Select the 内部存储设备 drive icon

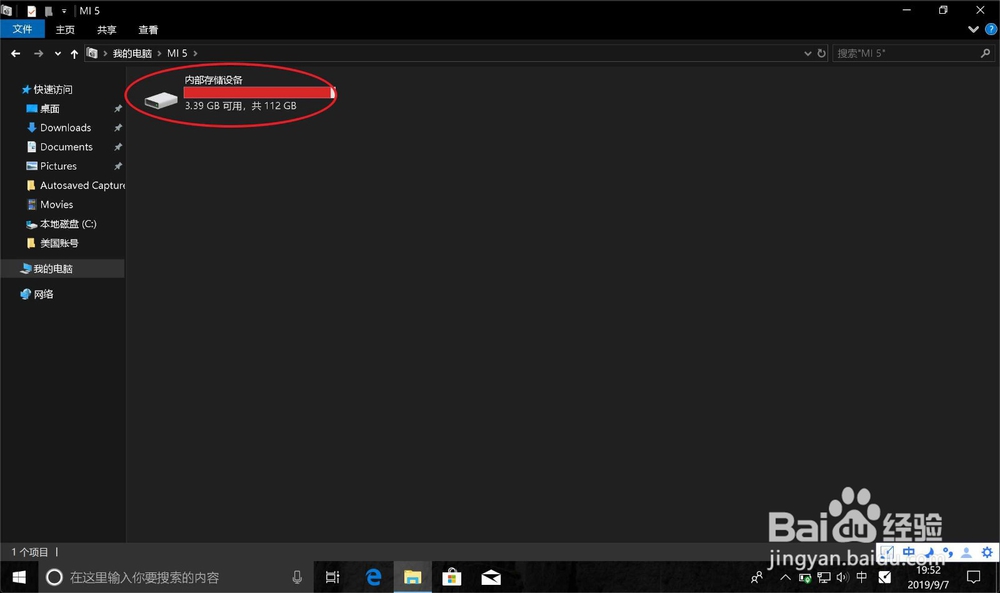point(161,99)
